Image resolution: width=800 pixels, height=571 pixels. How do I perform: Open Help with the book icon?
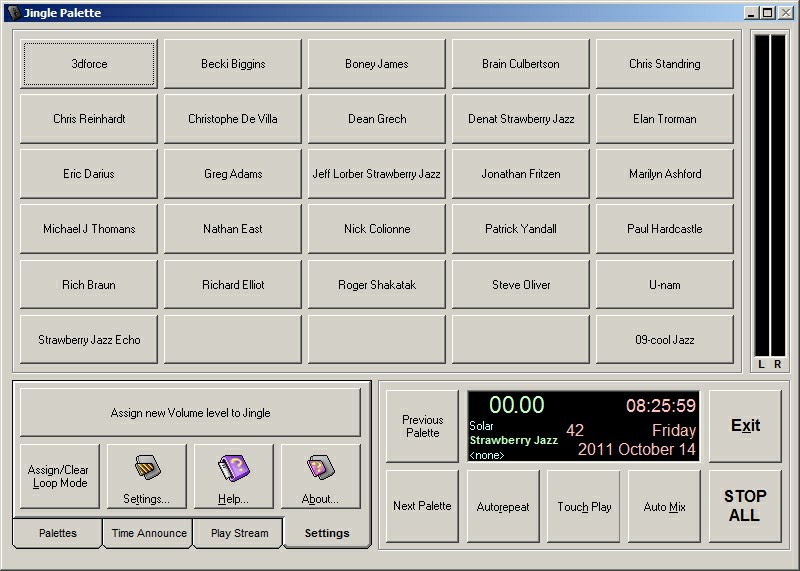pos(233,477)
